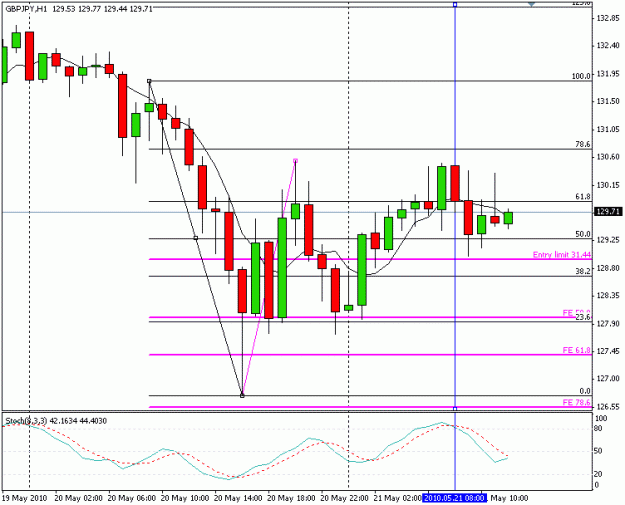The image size is (625, 505).
Task: Click the Stochastic 50 level label
Action: coord(599,451)
